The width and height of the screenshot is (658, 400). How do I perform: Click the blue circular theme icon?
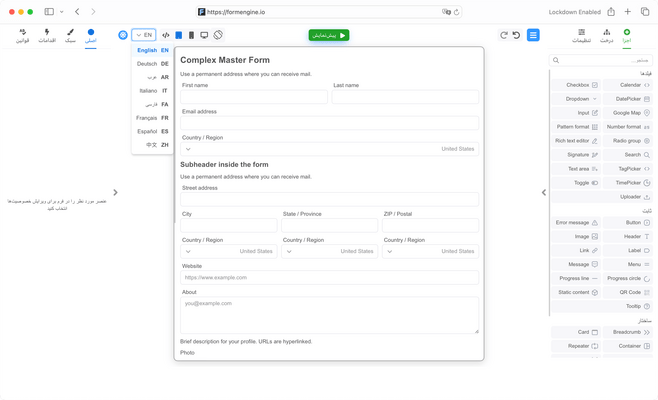click(x=123, y=35)
